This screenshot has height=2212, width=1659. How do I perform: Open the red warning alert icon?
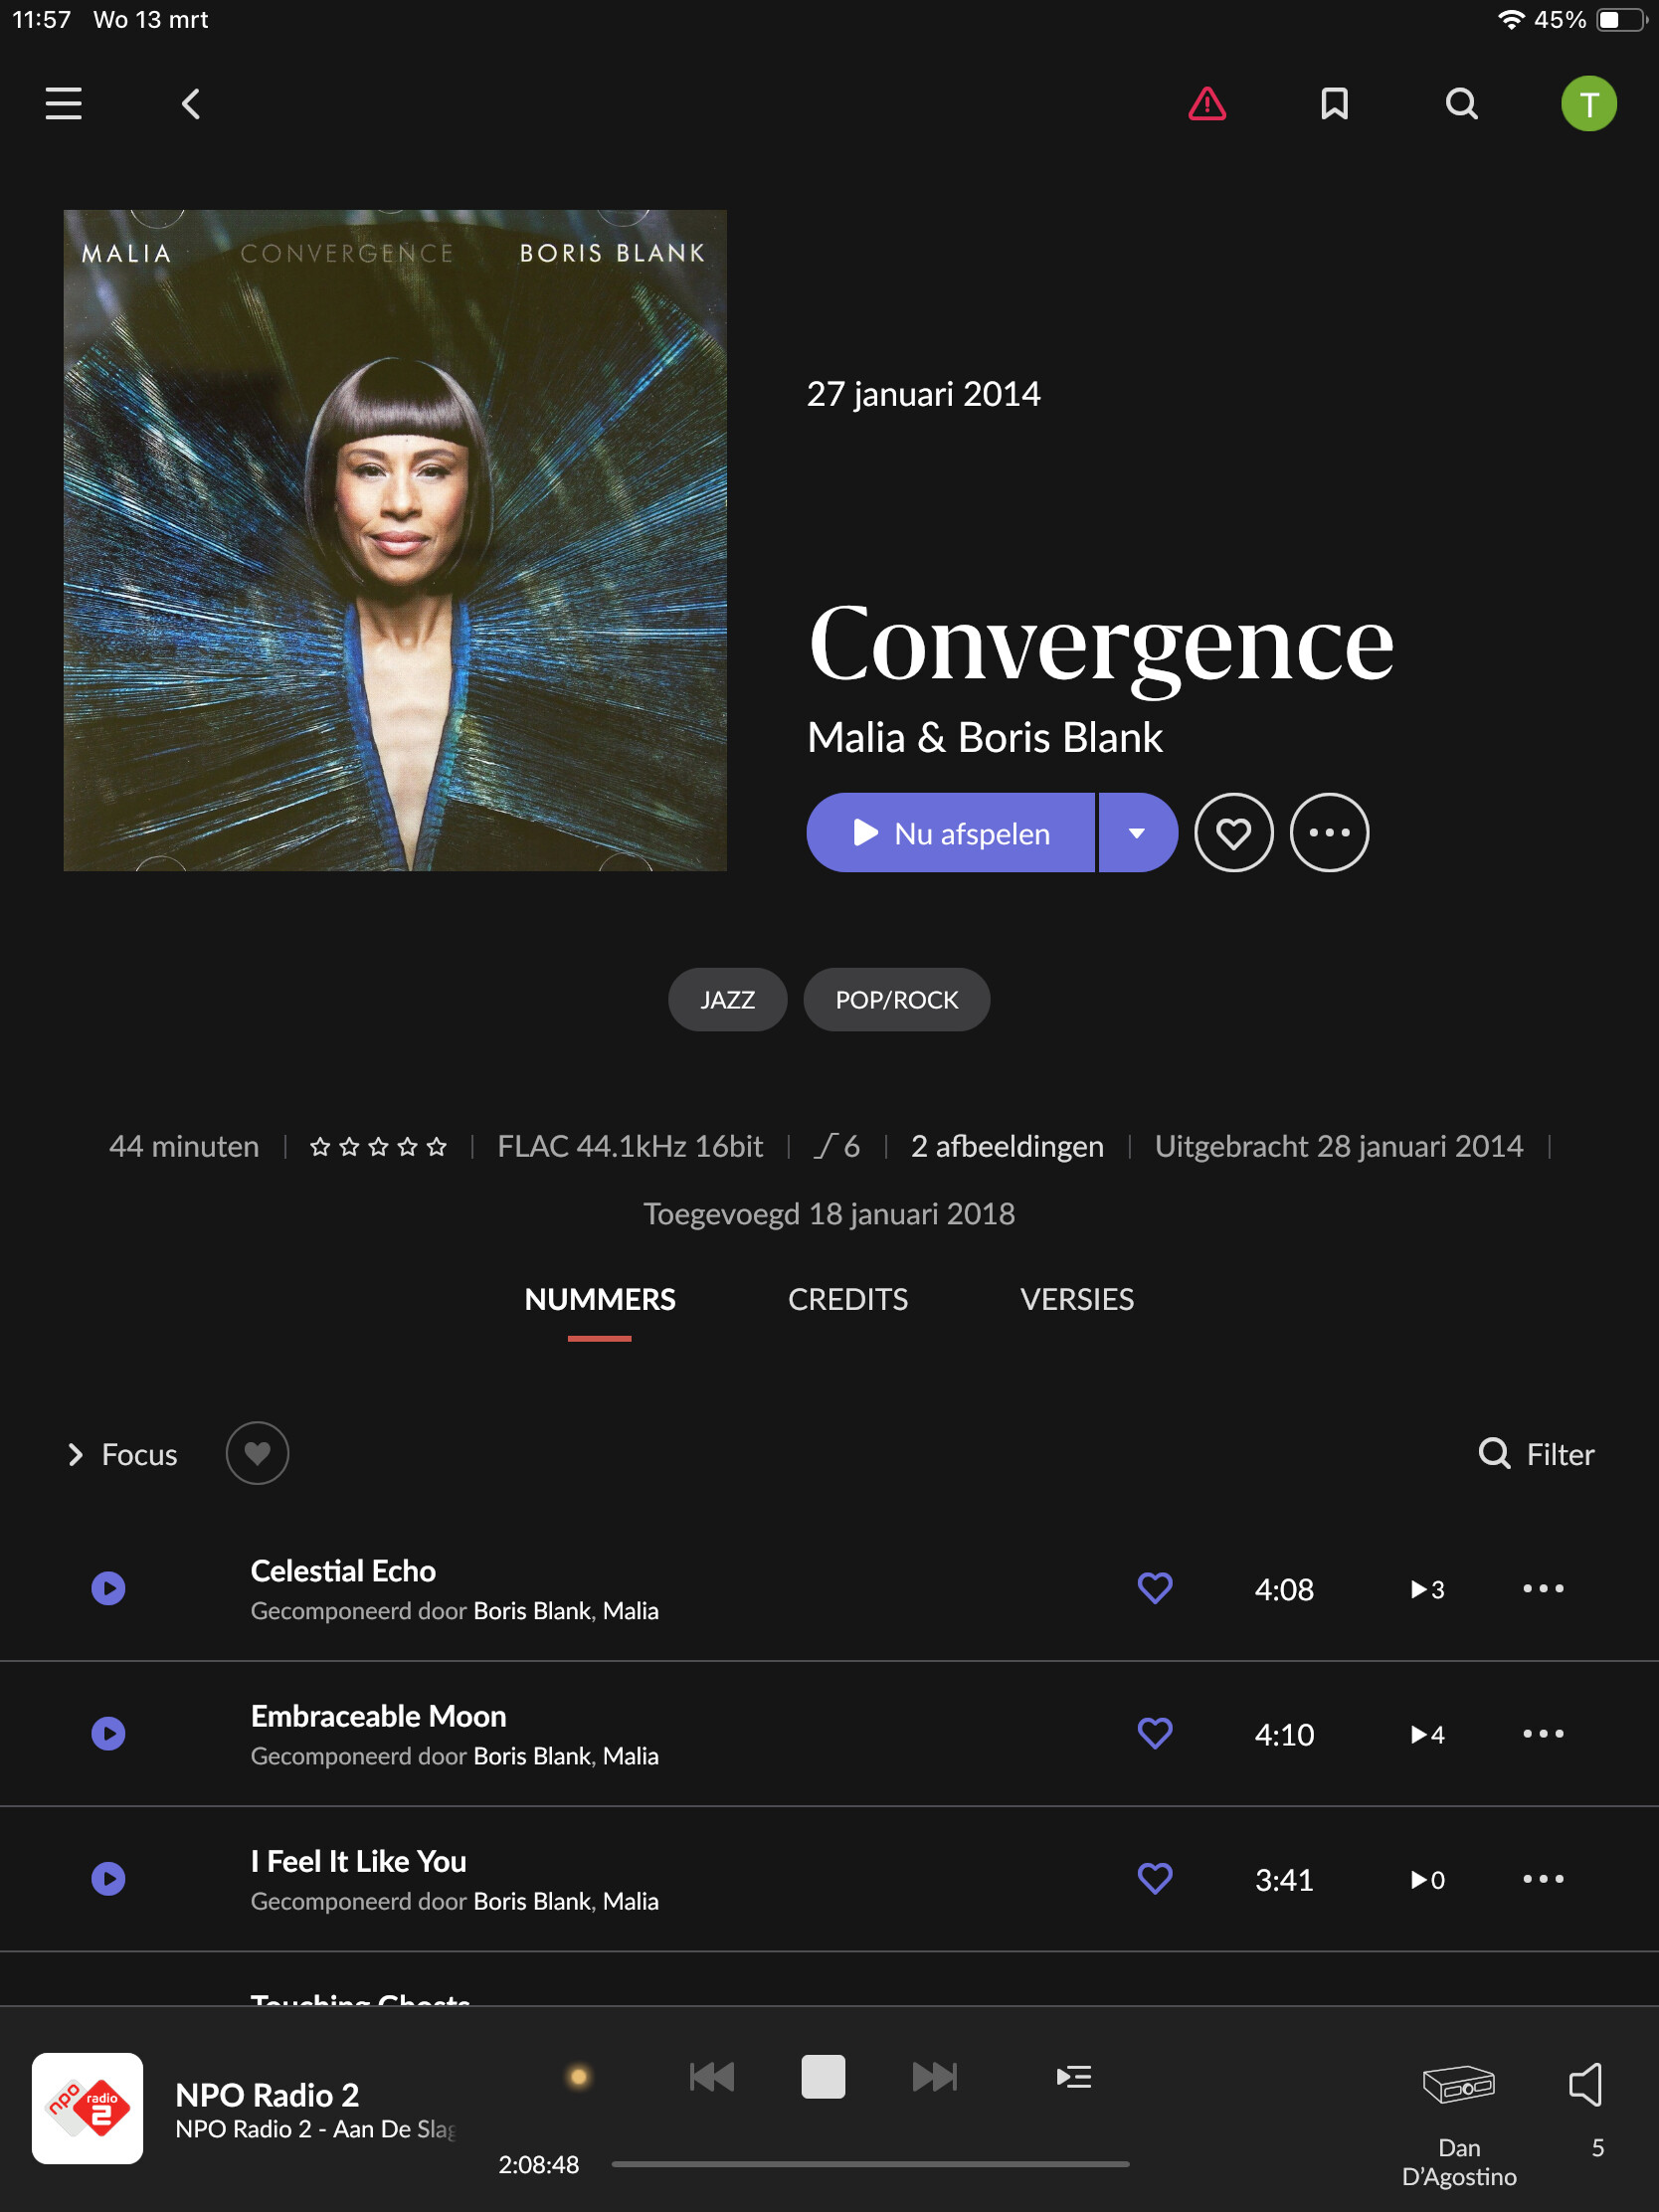point(1207,103)
